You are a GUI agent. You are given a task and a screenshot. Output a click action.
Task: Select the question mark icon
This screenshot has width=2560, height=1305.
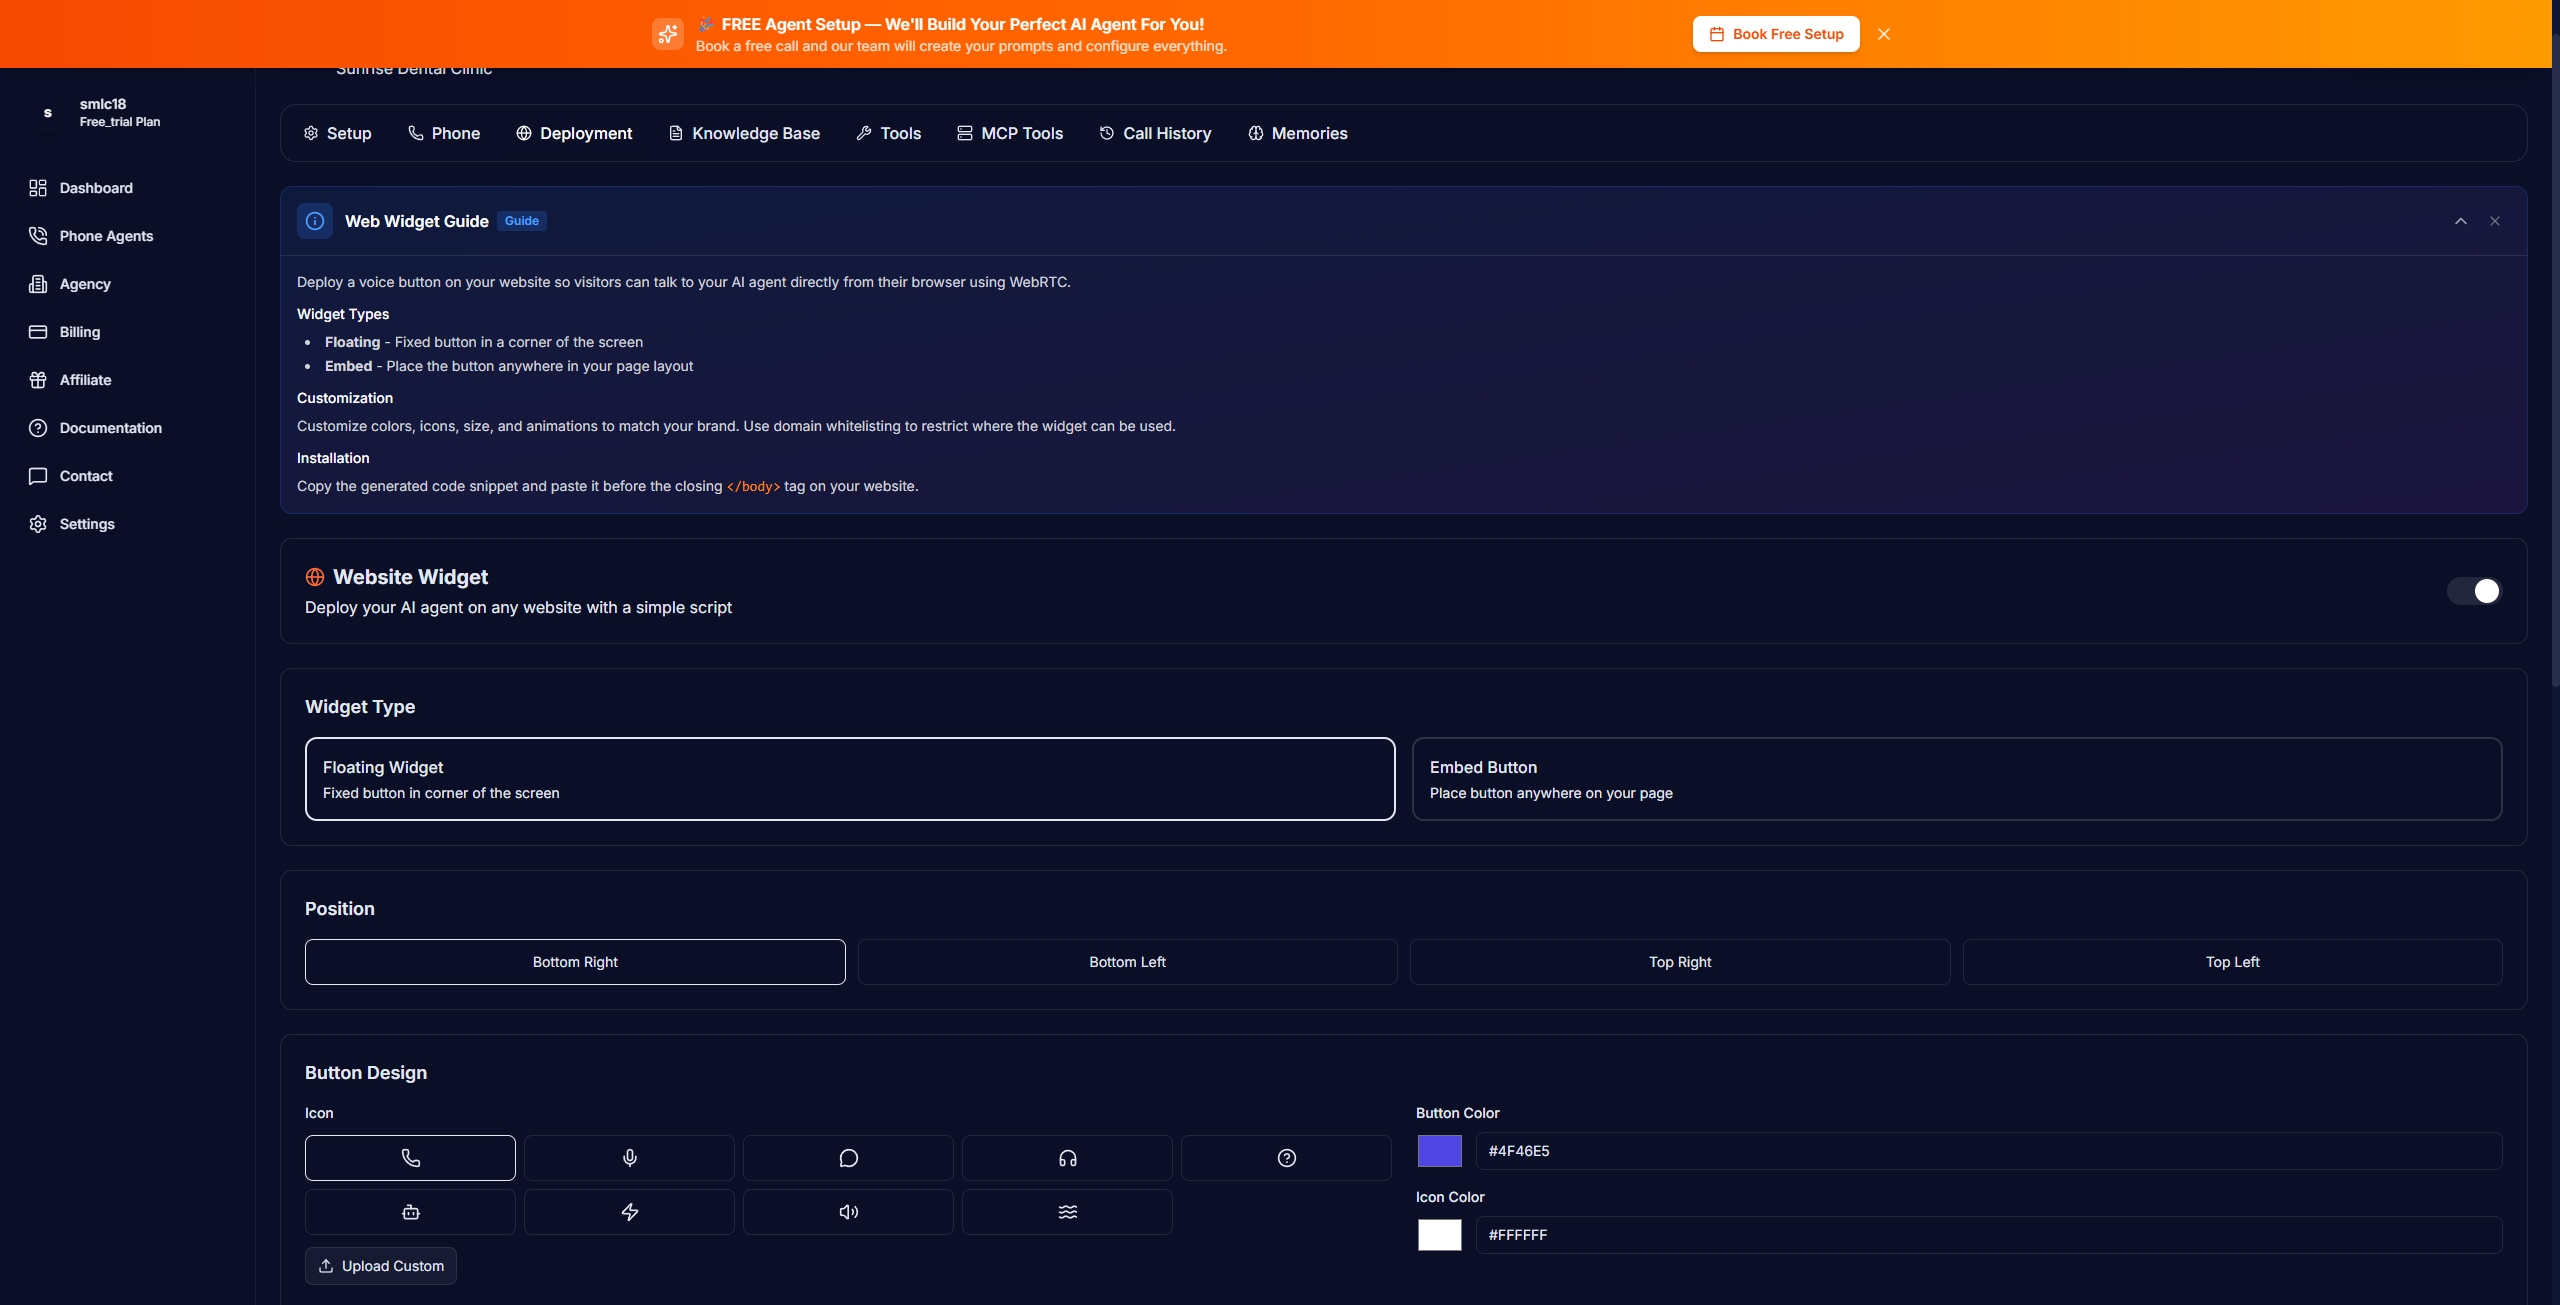point(1285,1157)
